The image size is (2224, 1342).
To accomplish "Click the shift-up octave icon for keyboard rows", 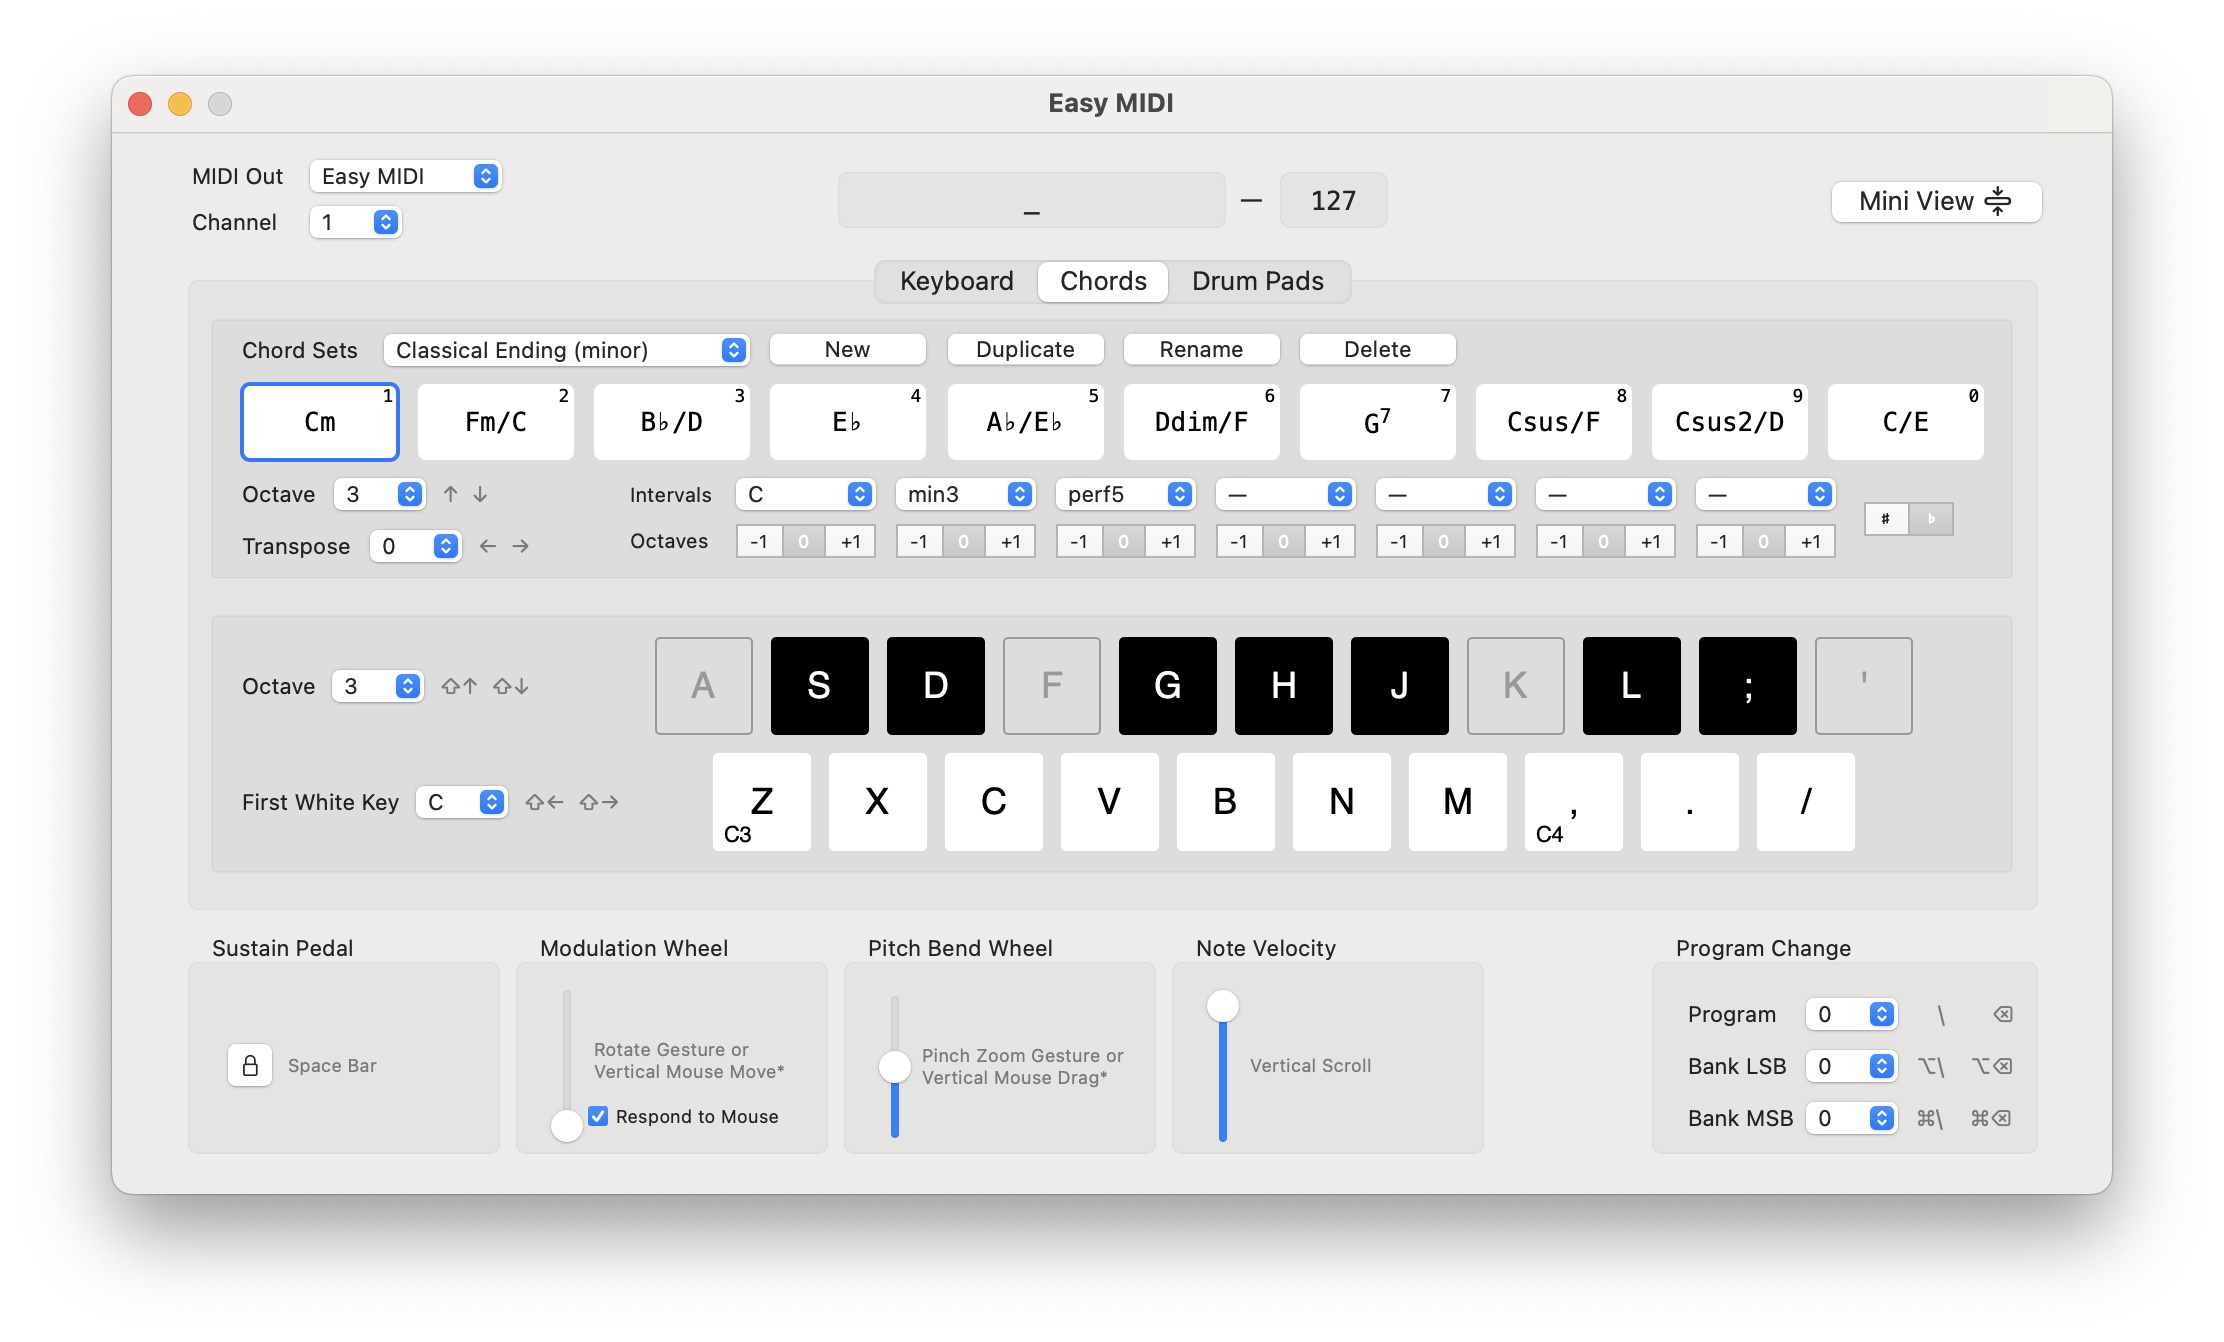I will tap(459, 686).
